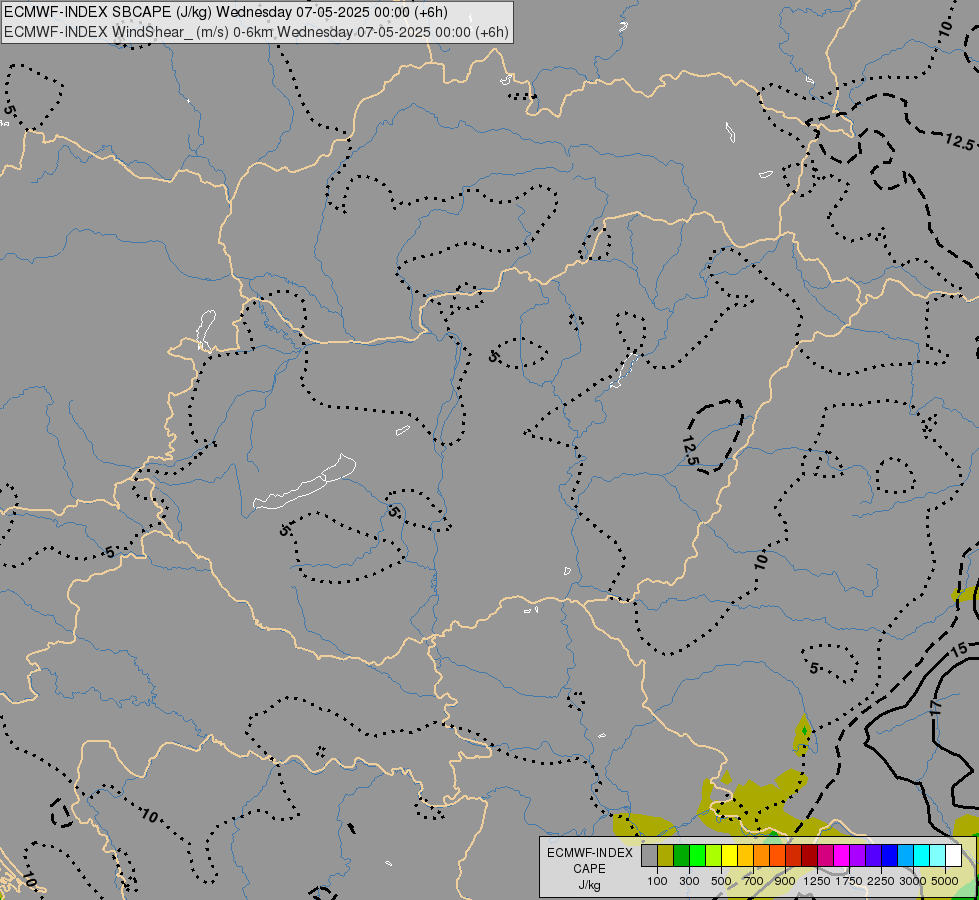Click the 1250 legend value
The height and width of the screenshot is (900, 979).
click(x=817, y=881)
